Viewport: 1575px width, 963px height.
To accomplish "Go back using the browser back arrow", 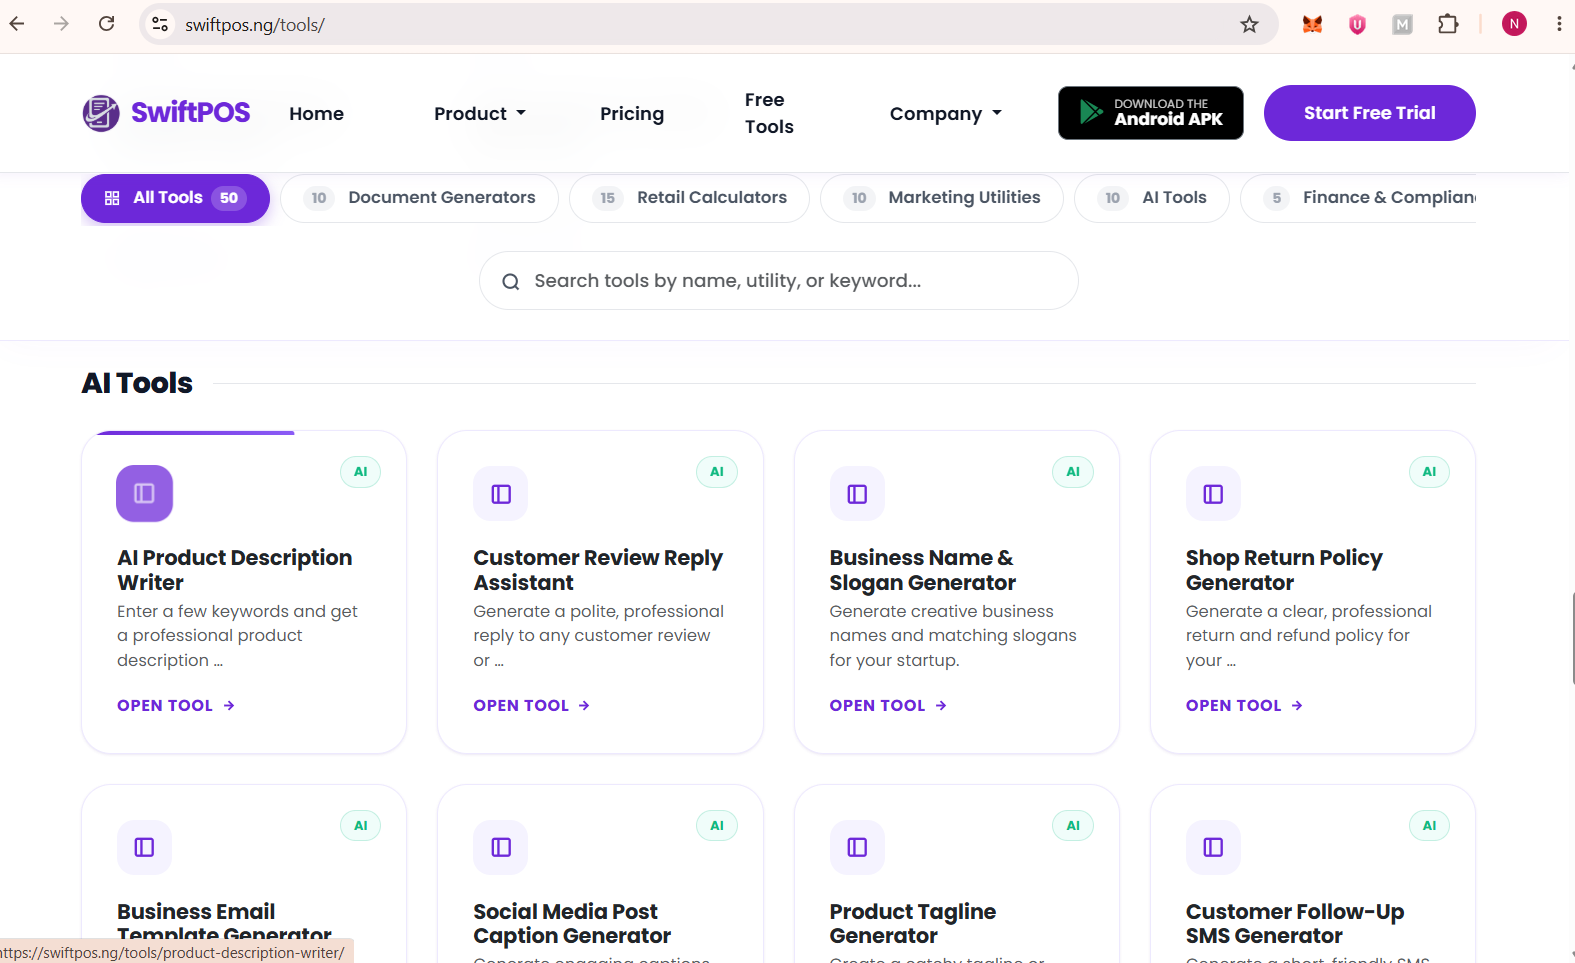I will (17, 24).
